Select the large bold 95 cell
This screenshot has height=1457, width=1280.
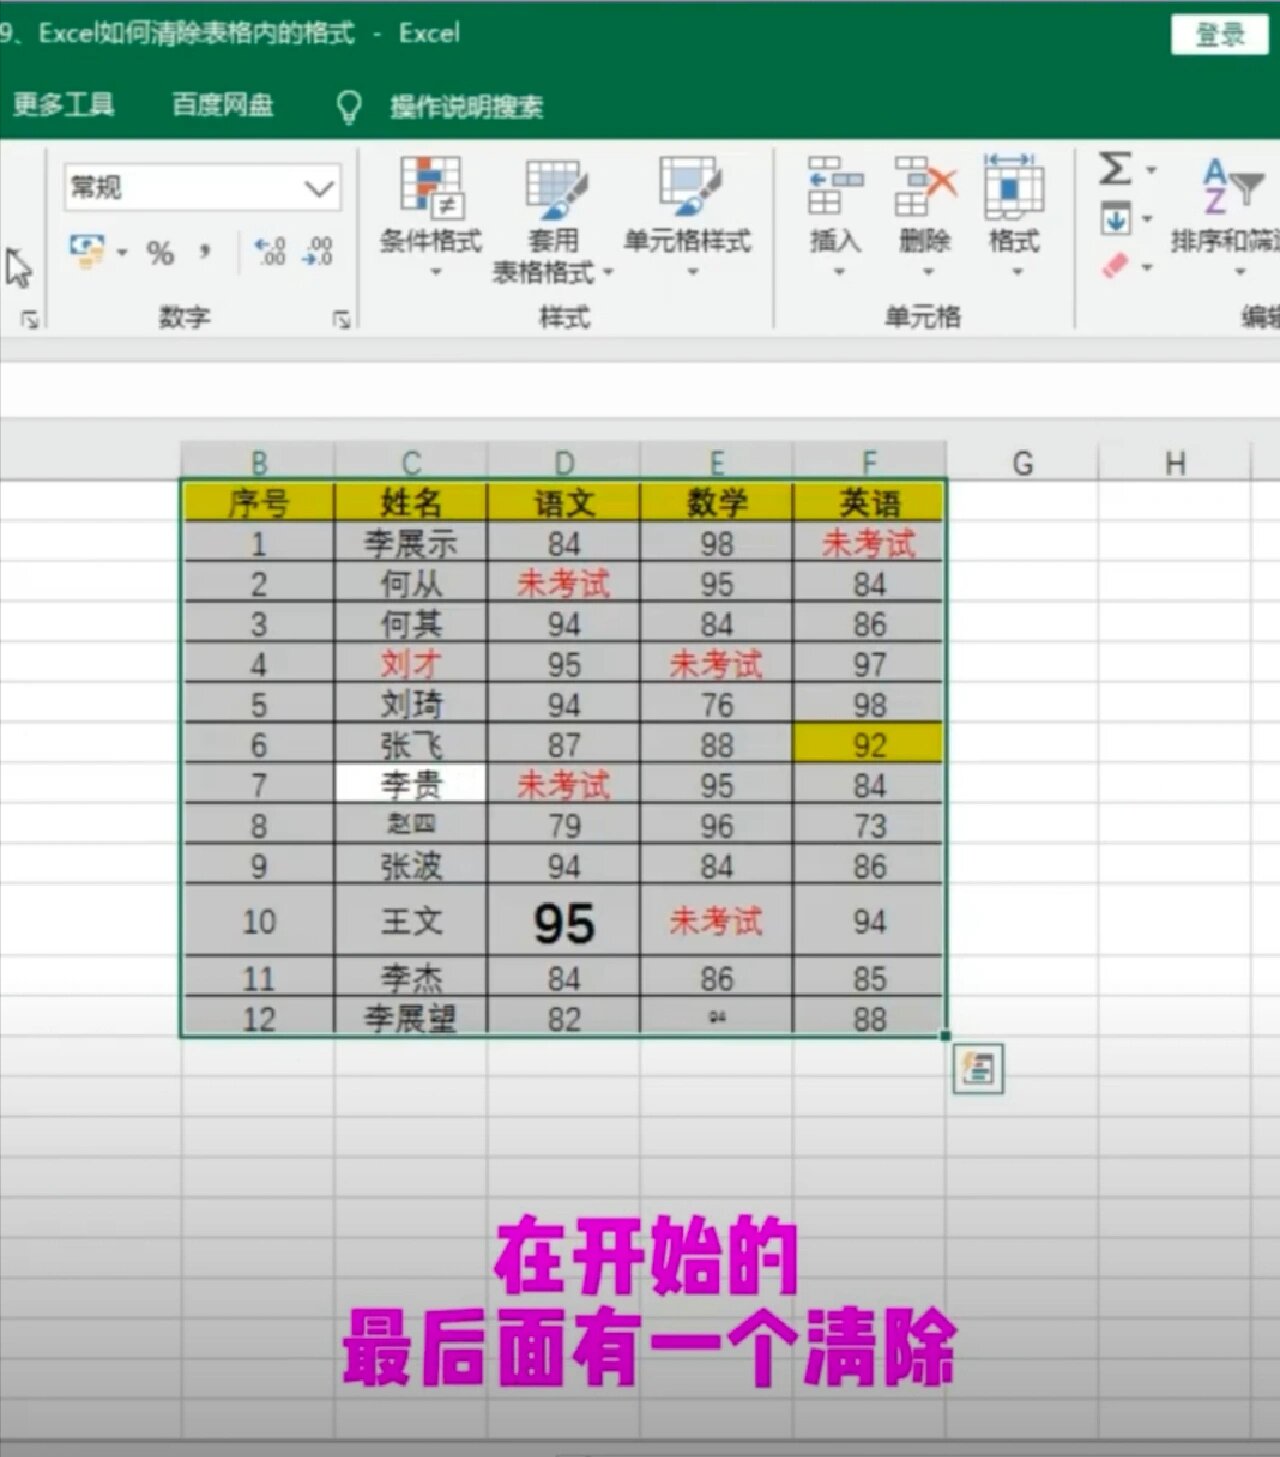click(564, 921)
